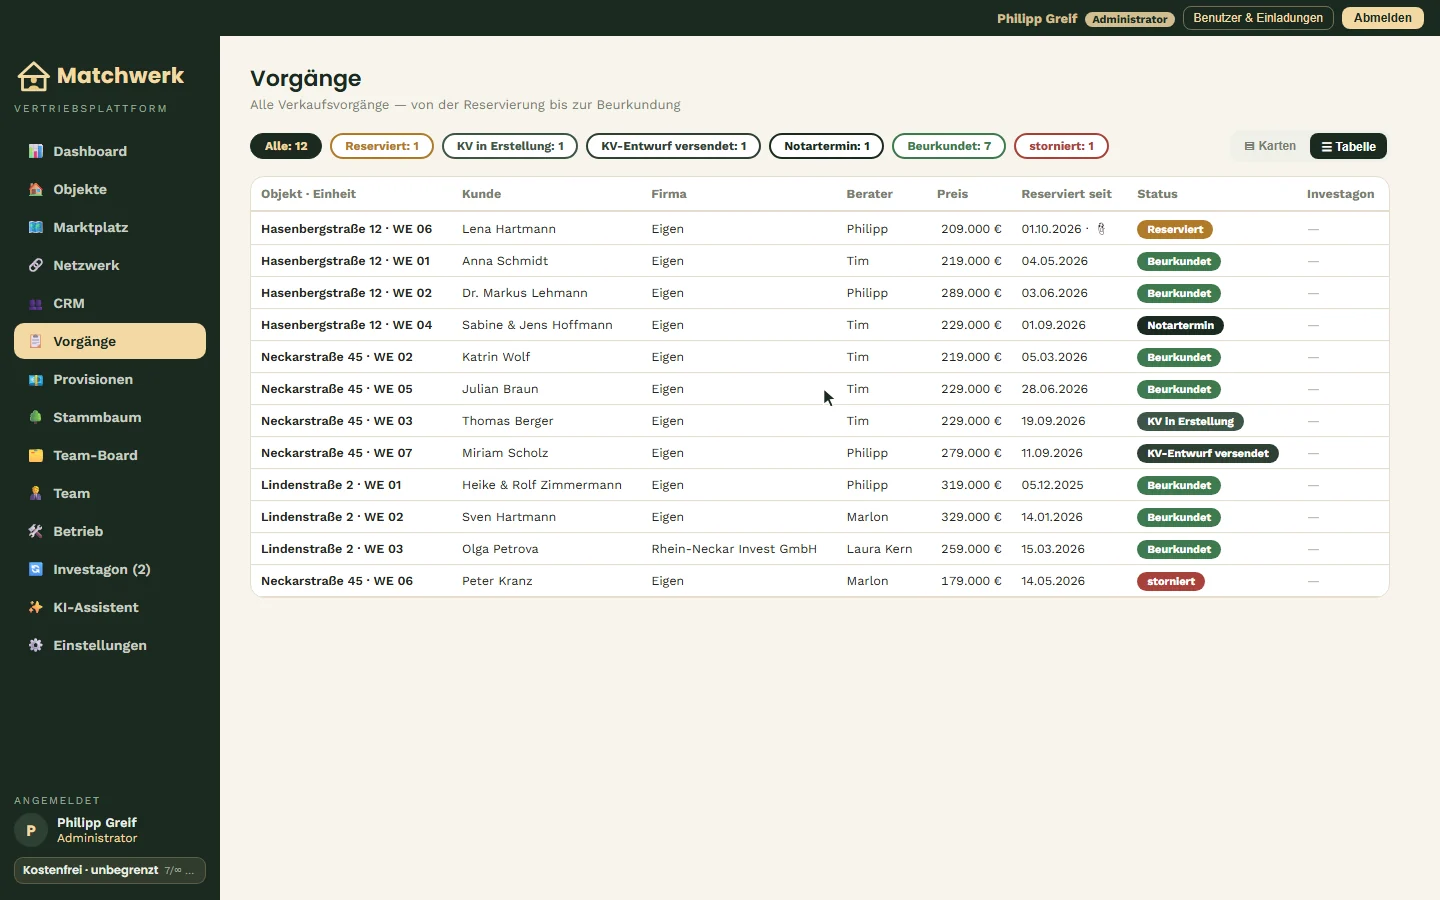The width and height of the screenshot is (1440, 900).
Task: Click the small icon beside date 01.10.2026
Action: click(x=1101, y=229)
